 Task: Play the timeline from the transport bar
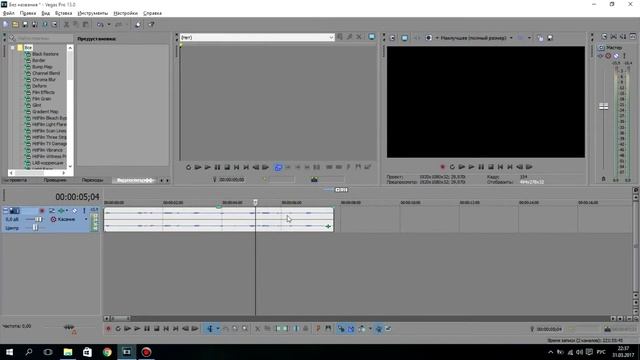click(x=138, y=329)
